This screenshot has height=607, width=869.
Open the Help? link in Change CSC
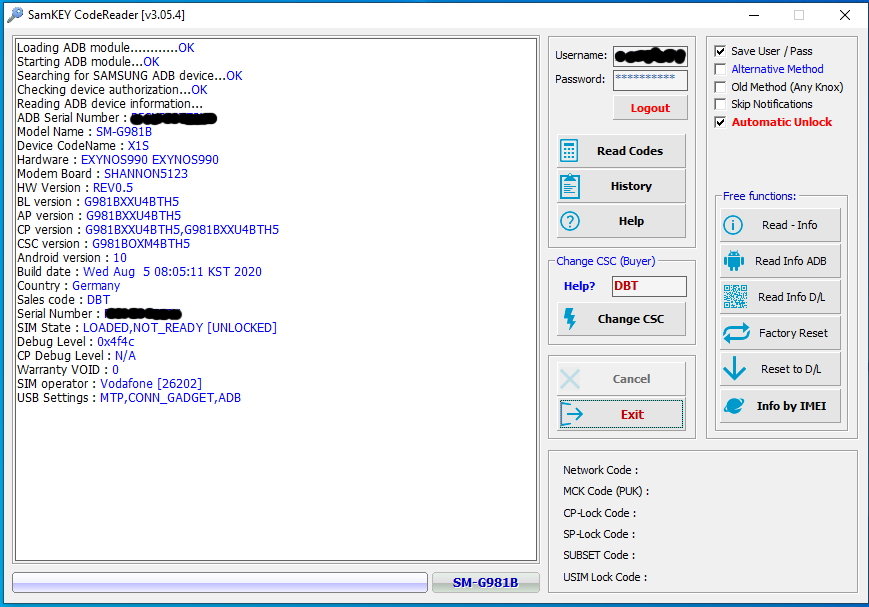(x=579, y=286)
